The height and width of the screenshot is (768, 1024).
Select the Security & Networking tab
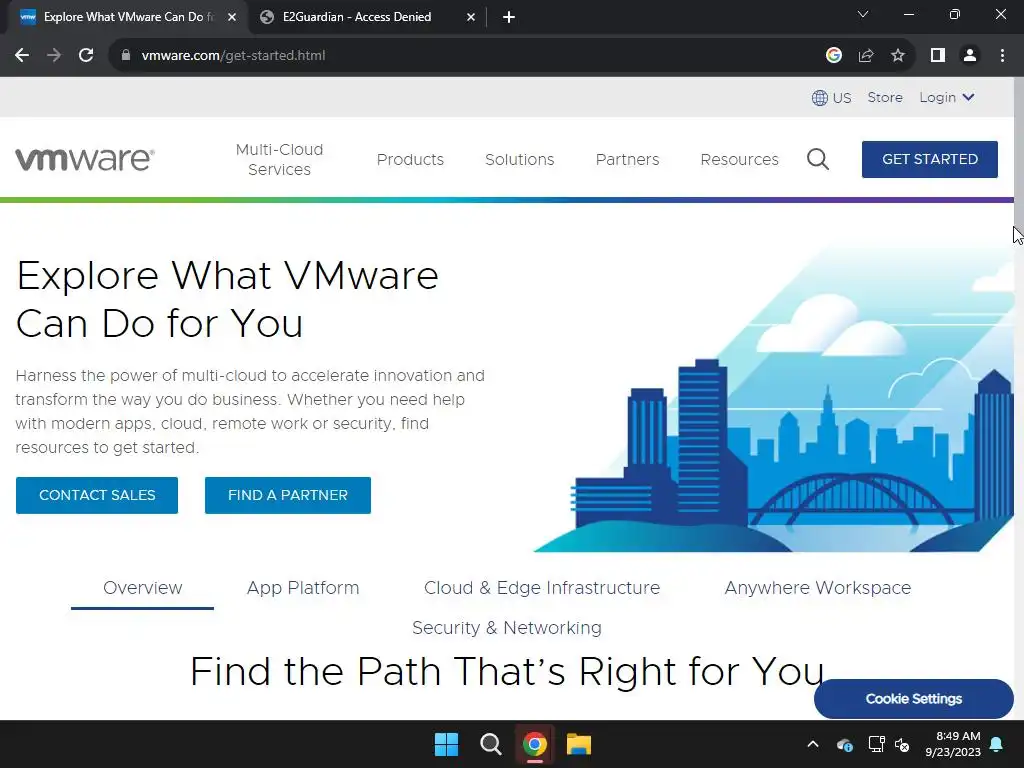point(507,628)
